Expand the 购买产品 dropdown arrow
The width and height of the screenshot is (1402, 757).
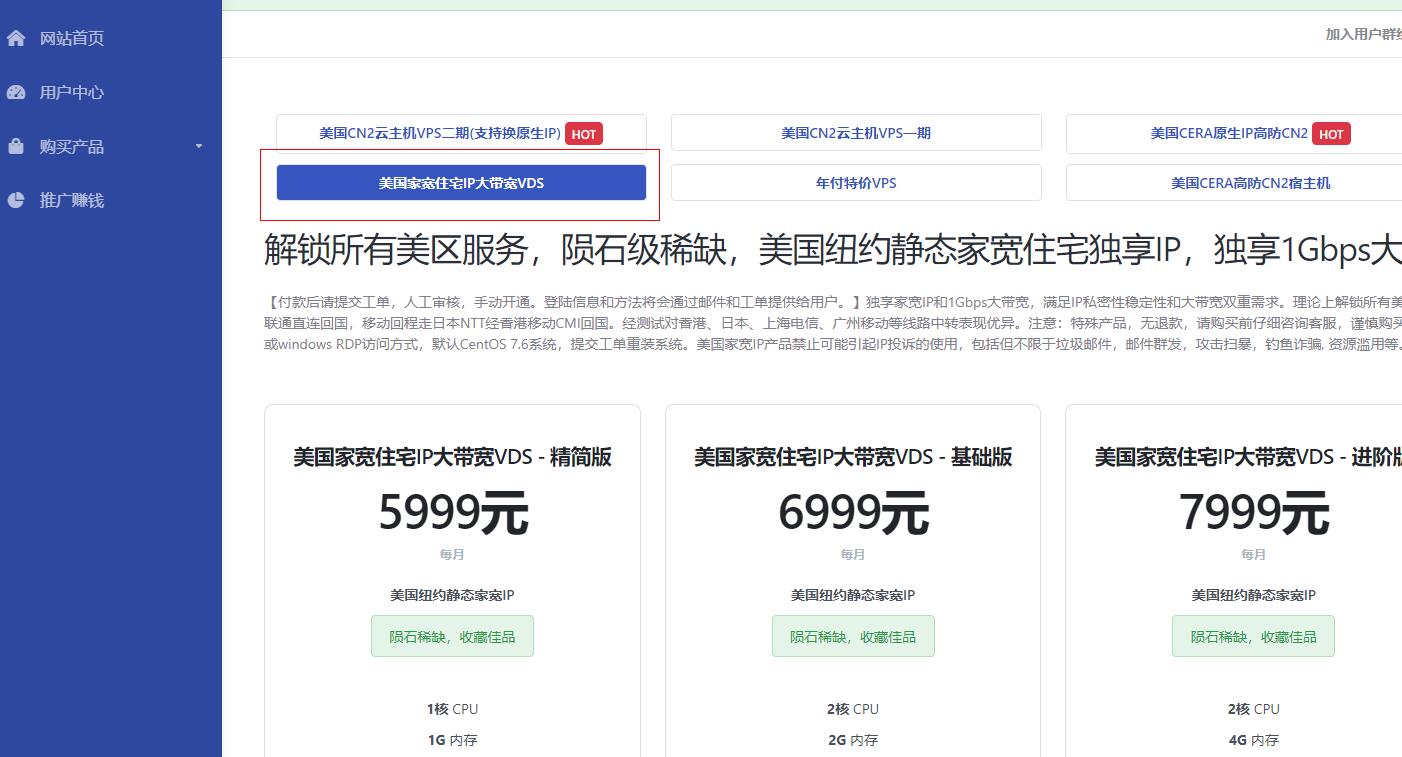pyautogui.click(x=198, y=146)
